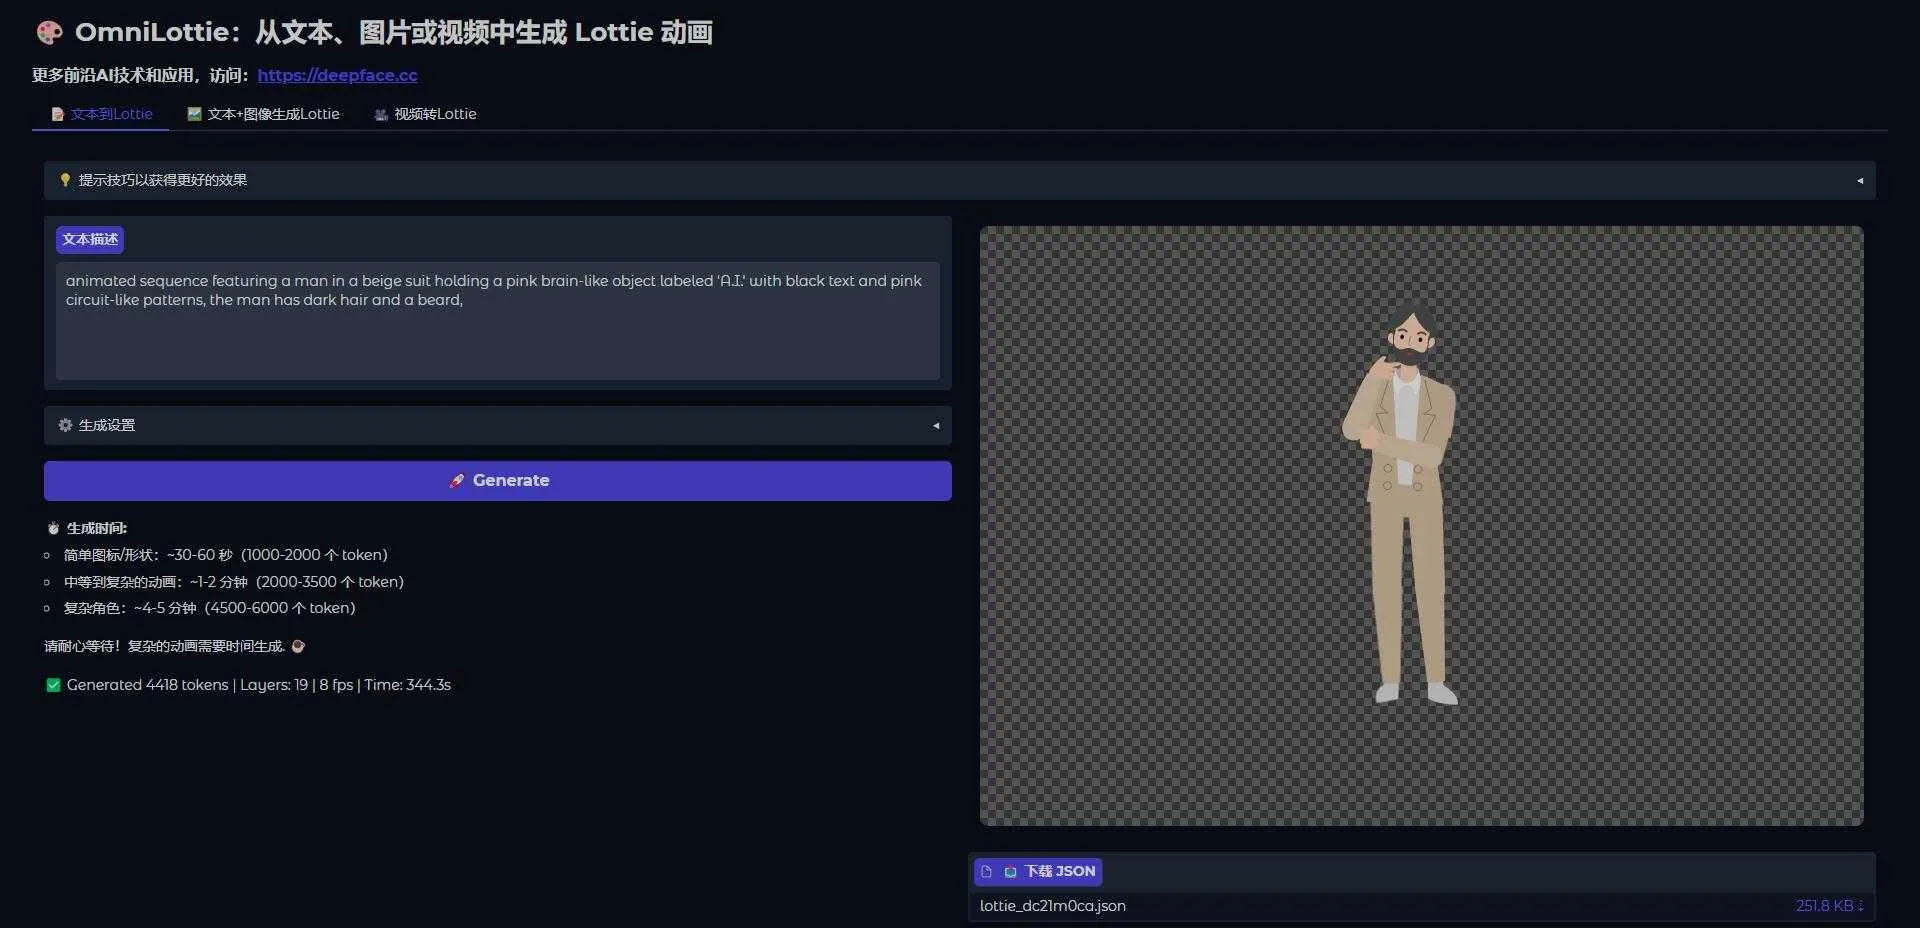
Task: Click the green checkmark beside the generated tokens status
Action: coord(53,685)
